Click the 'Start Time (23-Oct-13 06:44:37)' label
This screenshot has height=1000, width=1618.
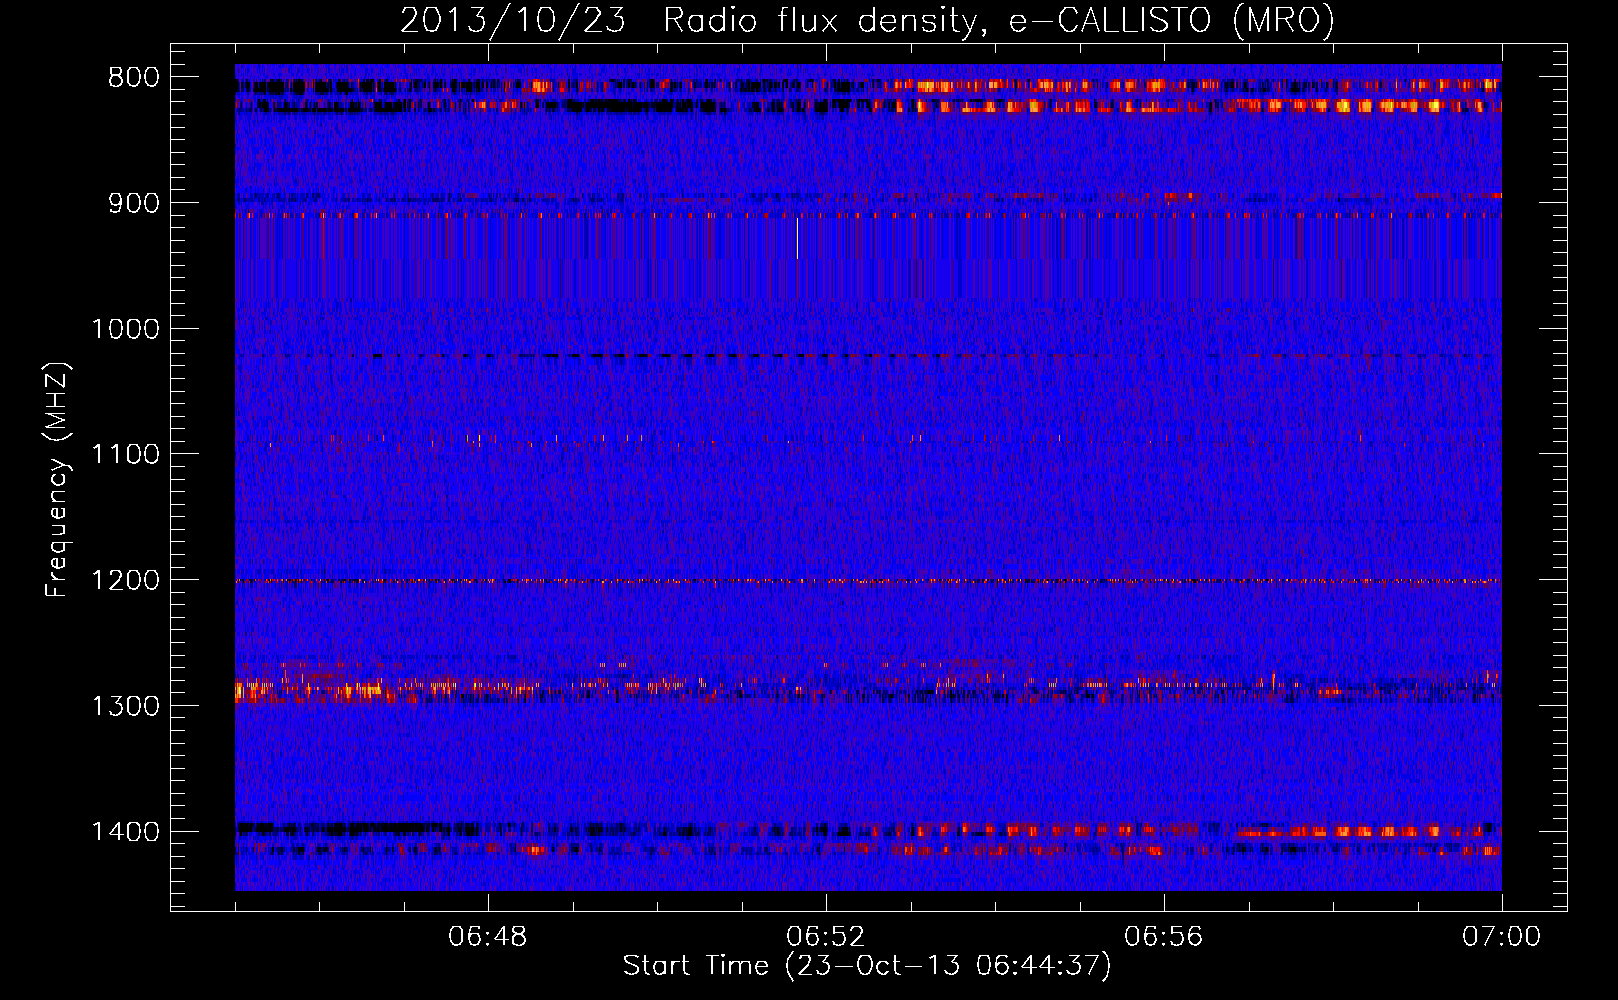point(867,966)
